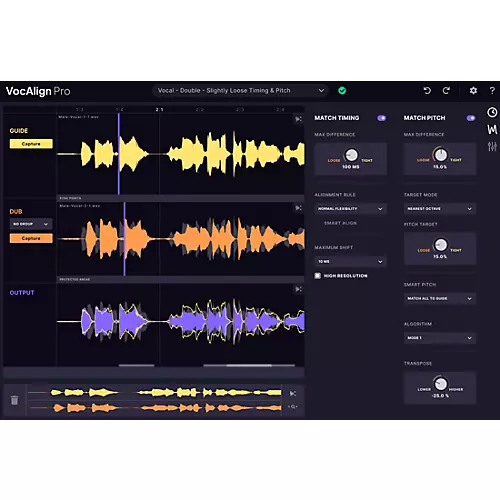Click the purple playhead on the Dub track
Image resolution: width=500 pixels, height=500 pixels.
pyautogui.click(x=125, y=239)
